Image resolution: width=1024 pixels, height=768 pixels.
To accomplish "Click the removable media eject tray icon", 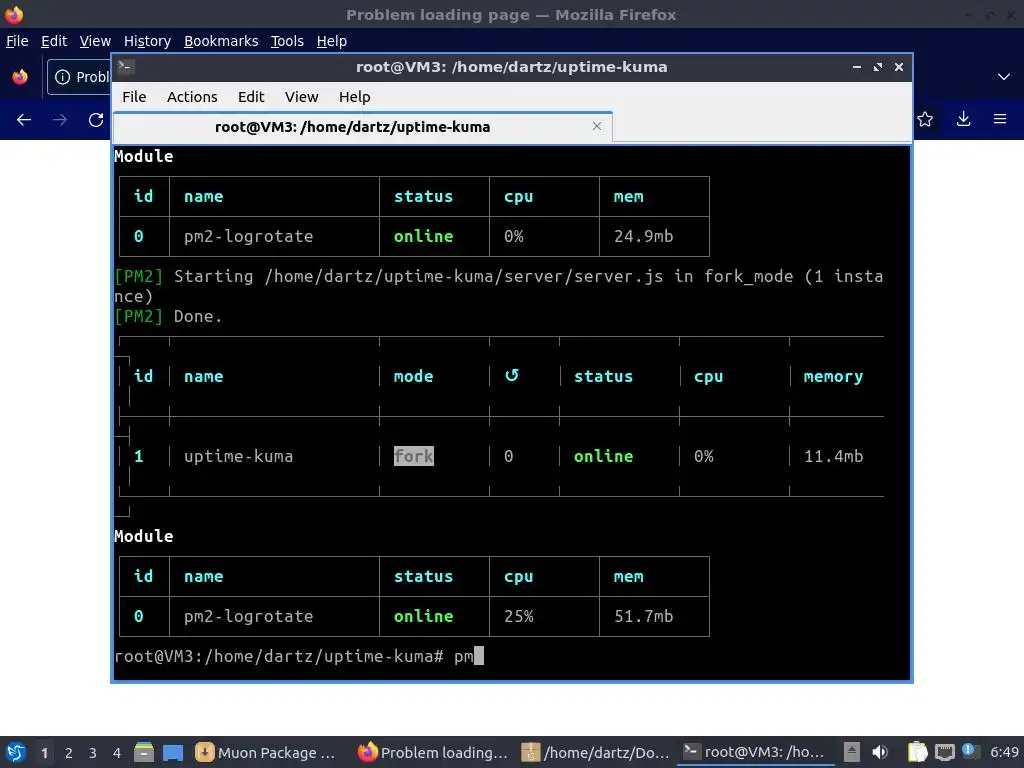I will pos(852,752).
